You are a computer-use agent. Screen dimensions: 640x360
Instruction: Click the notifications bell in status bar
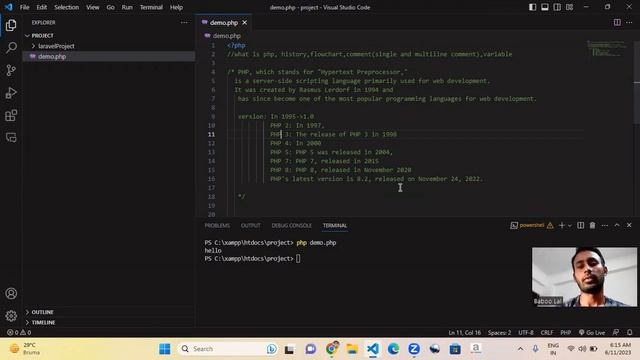point(629,332)
